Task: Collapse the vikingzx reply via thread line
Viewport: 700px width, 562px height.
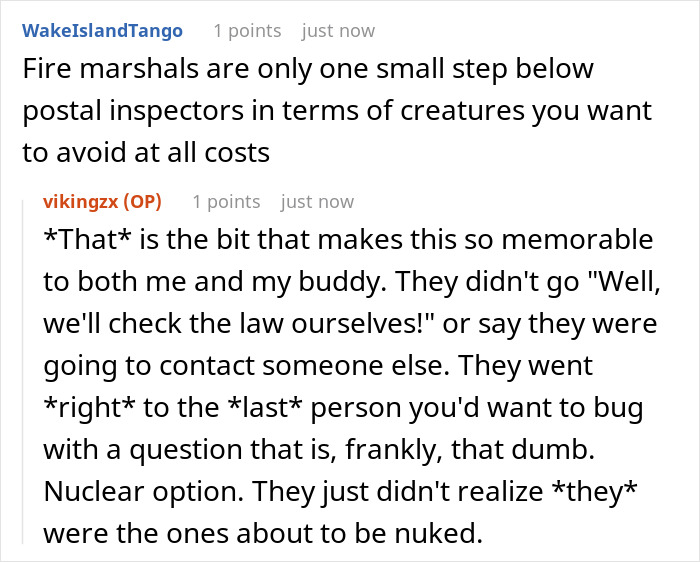Action: (x=23, y=372)
